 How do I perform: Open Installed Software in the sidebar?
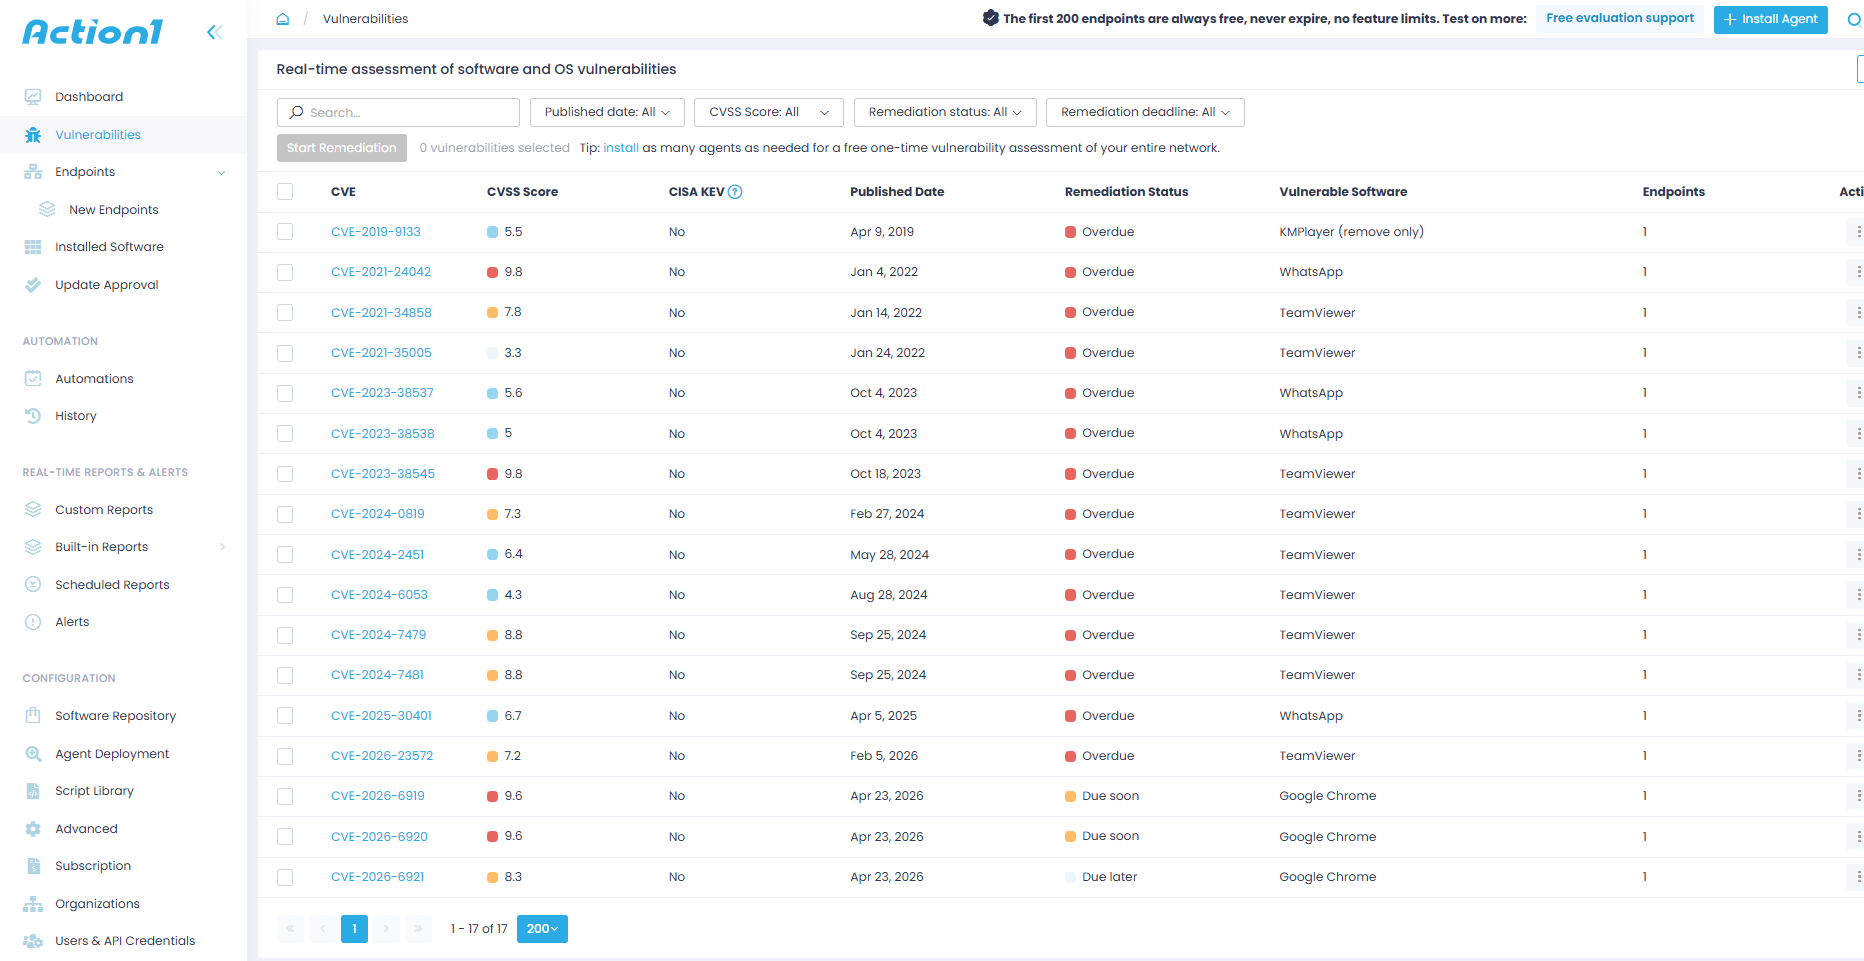(109, 247)
